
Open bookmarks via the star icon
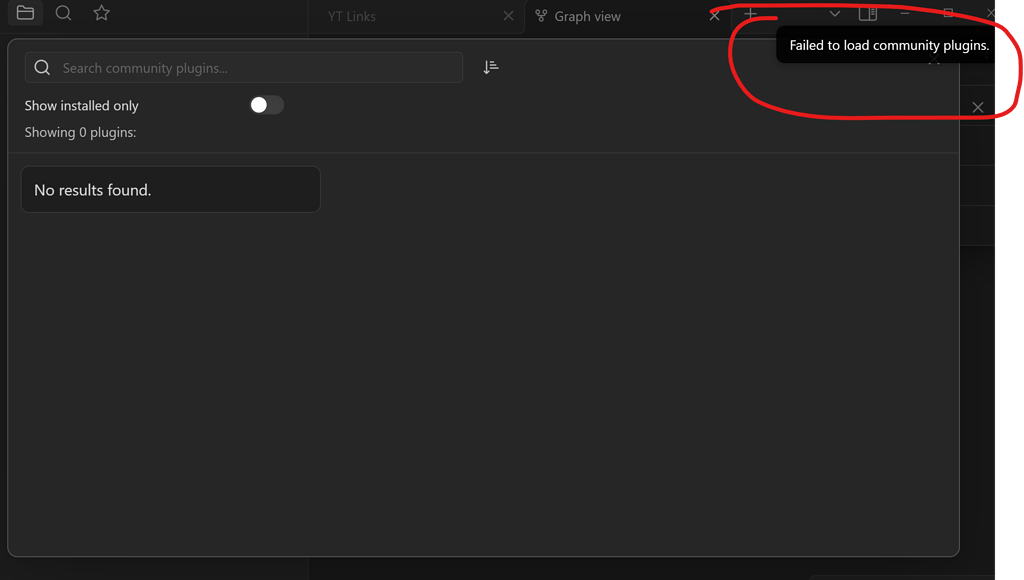point(101,13)
